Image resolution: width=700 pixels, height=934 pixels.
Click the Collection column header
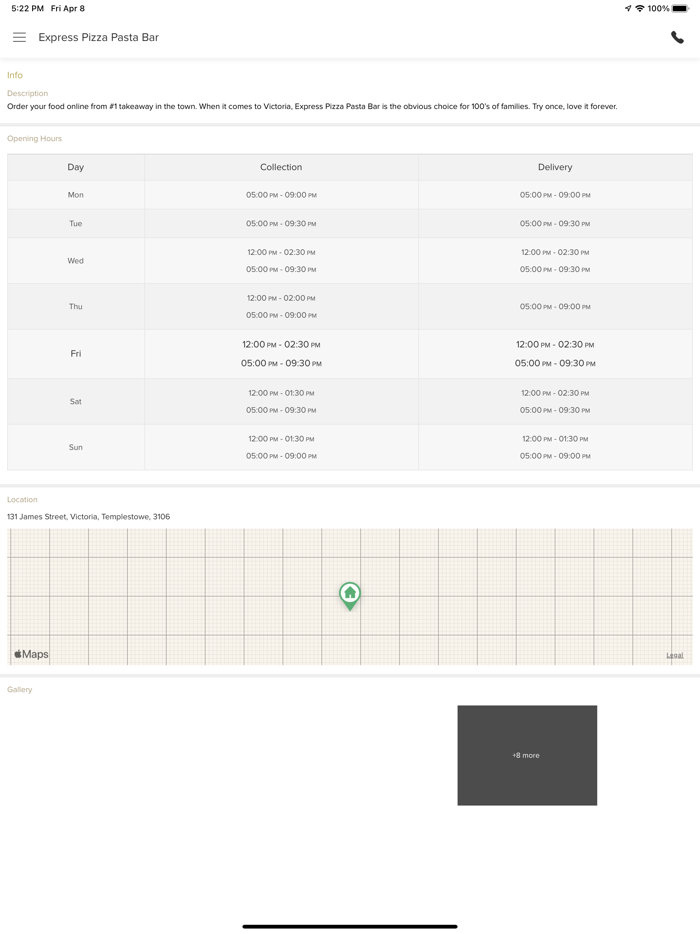pyautogui.click(x=281, y=167)
